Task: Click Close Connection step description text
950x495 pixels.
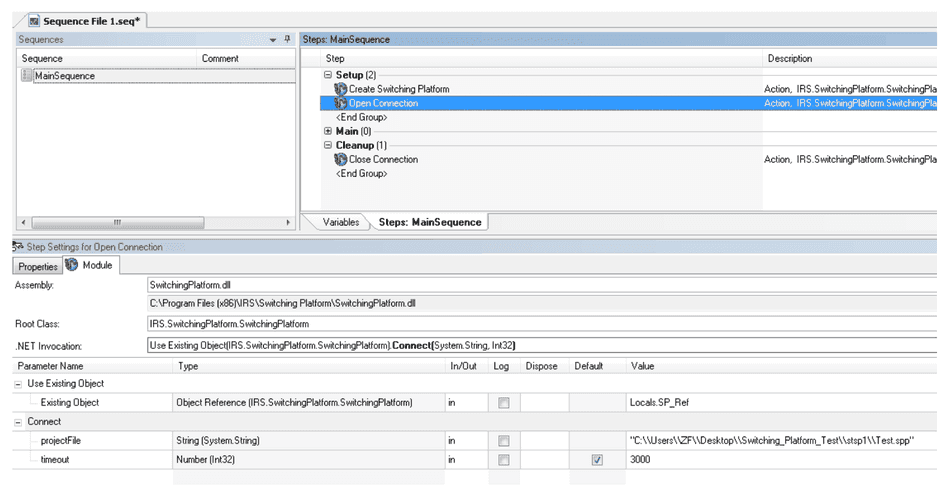Action: 850,159
